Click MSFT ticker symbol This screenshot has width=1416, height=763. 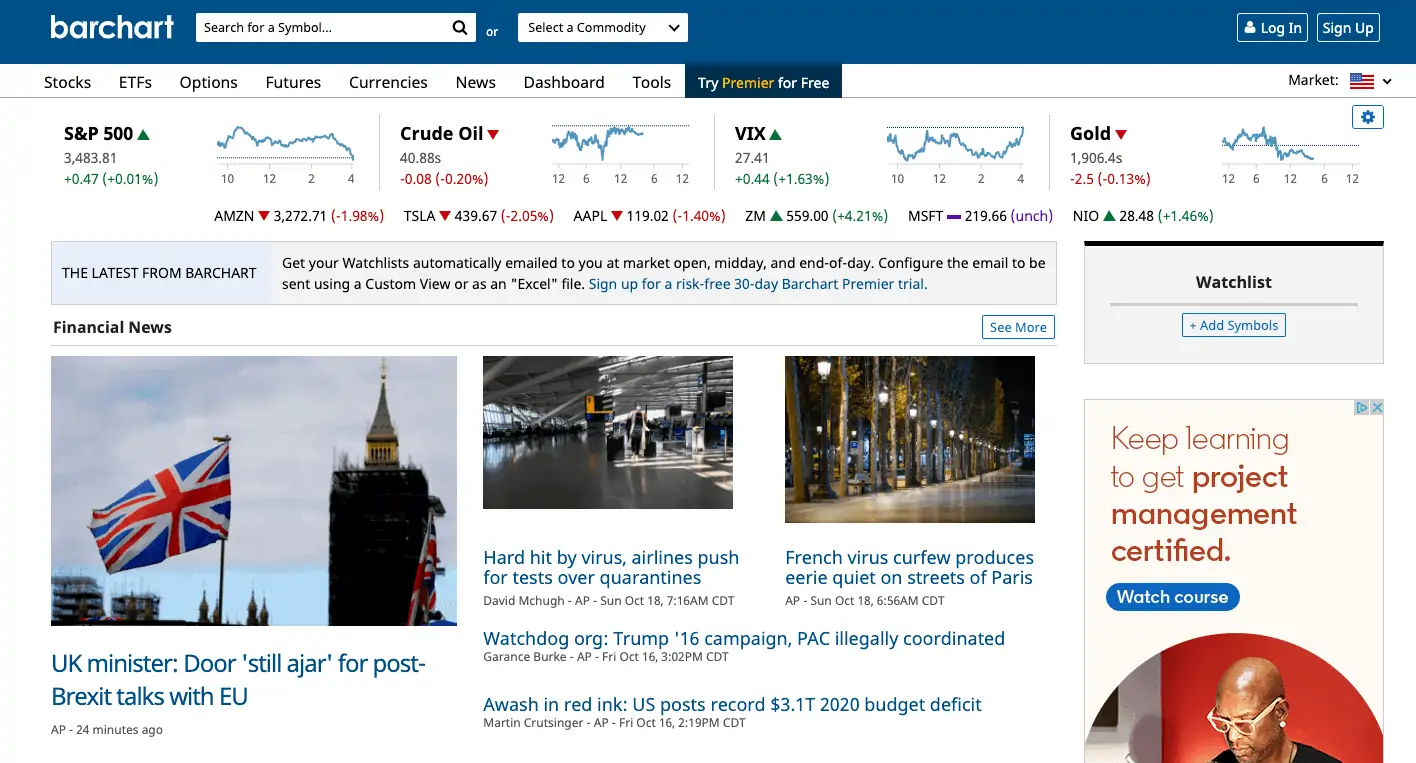(925, 216)
